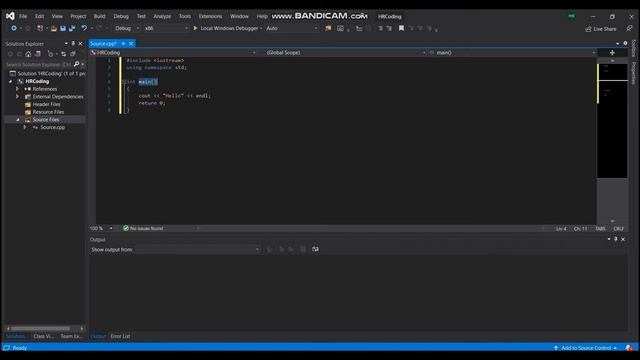Image resolution: width=640 pixels, height=360 pixels.
Task: Open the Show output from dropdown
Action: pyautogui.click(x=197, y=249)
